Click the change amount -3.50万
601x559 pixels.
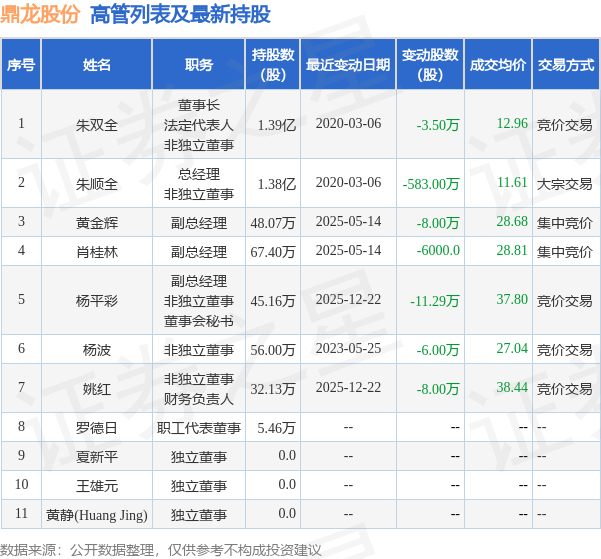(438, 125)
